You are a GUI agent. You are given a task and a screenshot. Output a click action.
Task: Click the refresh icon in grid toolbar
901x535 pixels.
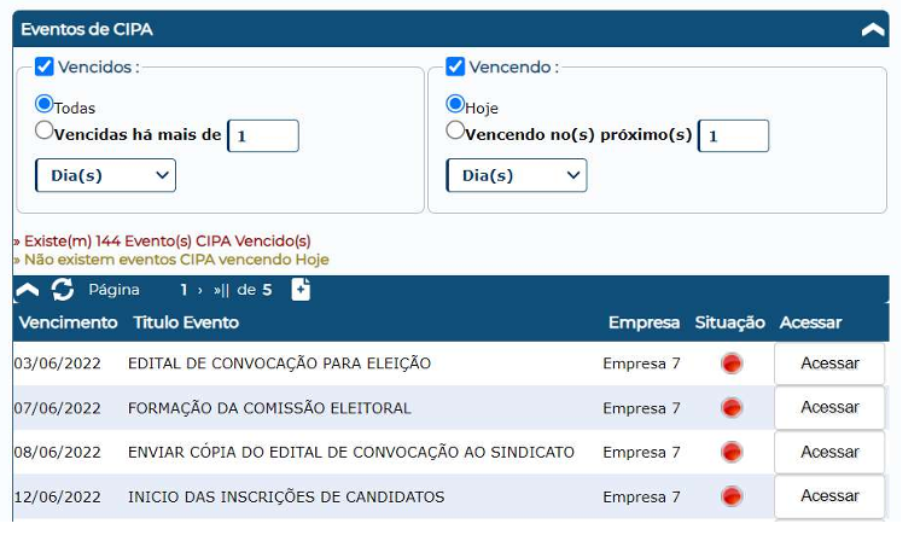point(63,290)
